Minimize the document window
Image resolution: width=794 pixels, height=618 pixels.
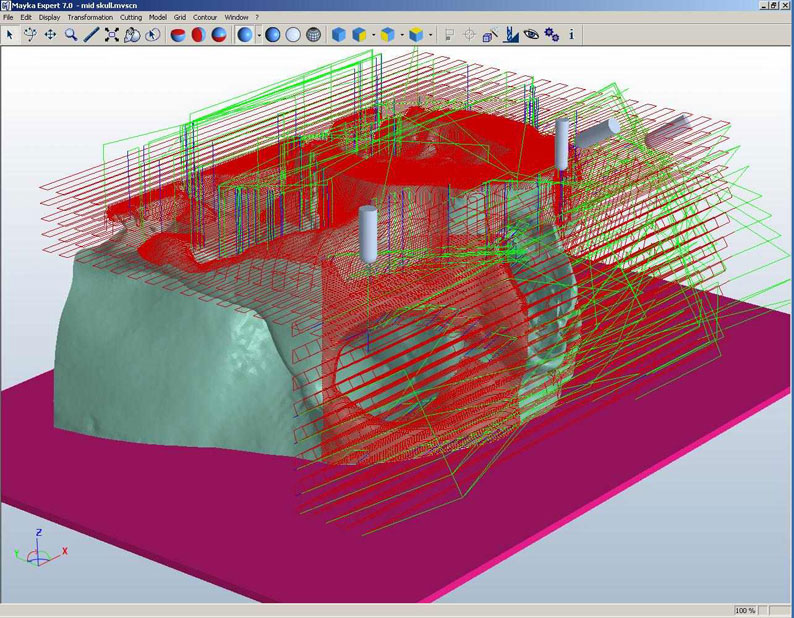764,5
